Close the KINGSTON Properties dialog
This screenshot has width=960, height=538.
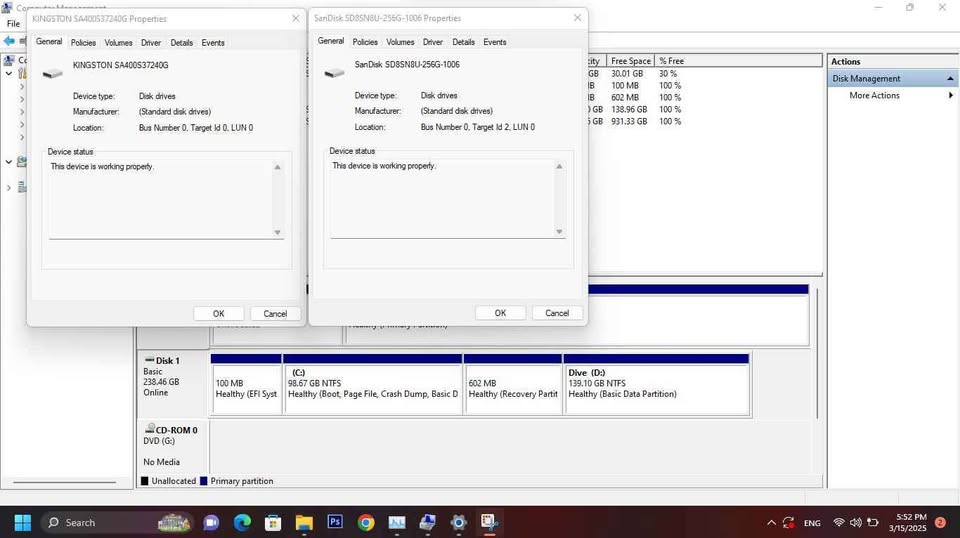pos(296,18)
